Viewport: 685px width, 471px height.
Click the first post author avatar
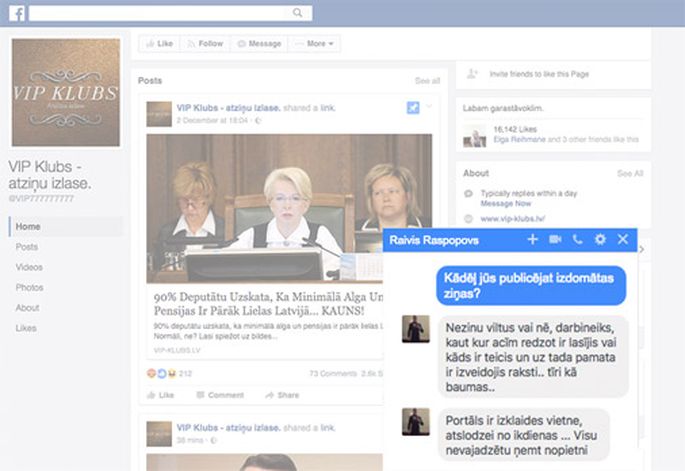pyautogui.click(x=159, y=114)
